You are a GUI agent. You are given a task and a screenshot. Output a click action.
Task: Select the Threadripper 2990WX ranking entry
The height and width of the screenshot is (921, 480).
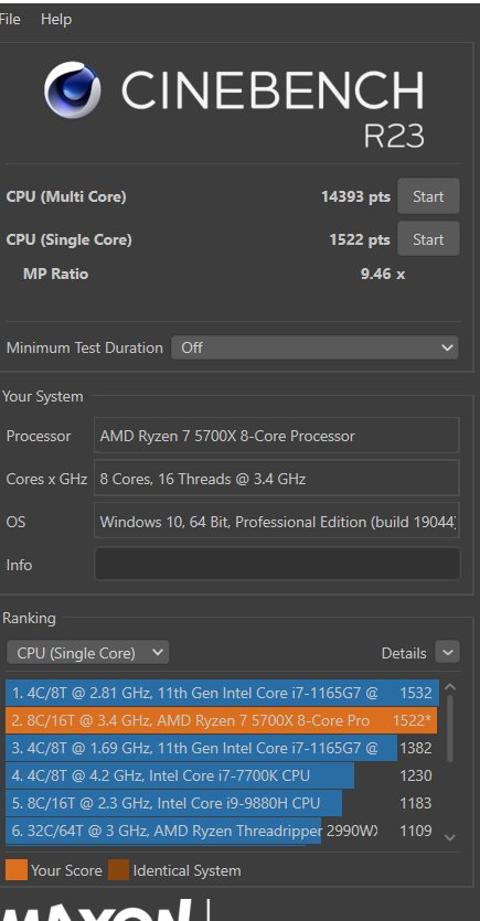tap(222, 831)
